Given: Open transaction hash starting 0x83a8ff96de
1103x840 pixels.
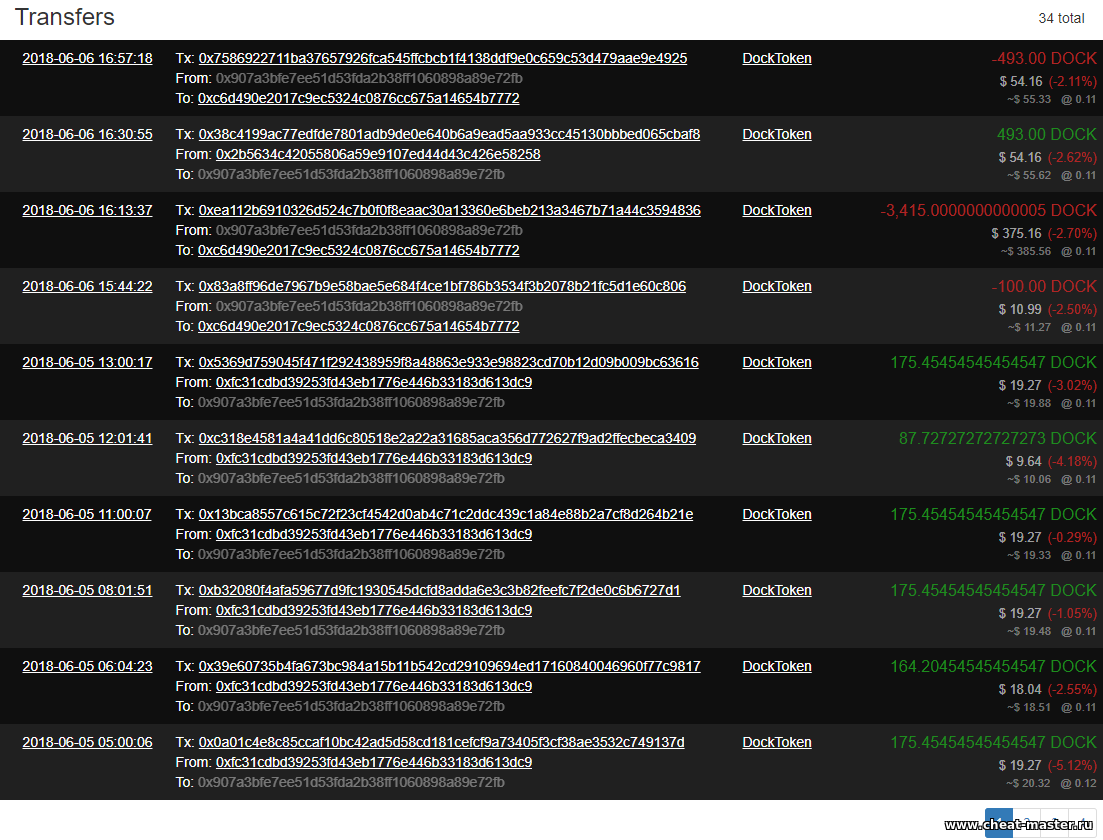Looking at the screenshot, I should click(442, 286).
